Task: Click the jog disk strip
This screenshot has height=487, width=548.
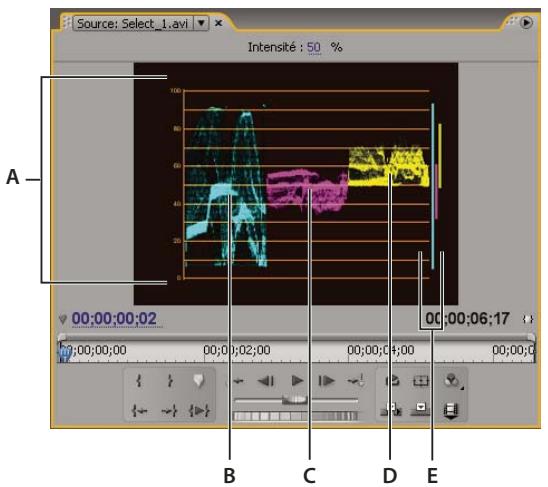Action: [x=295, y=416]
